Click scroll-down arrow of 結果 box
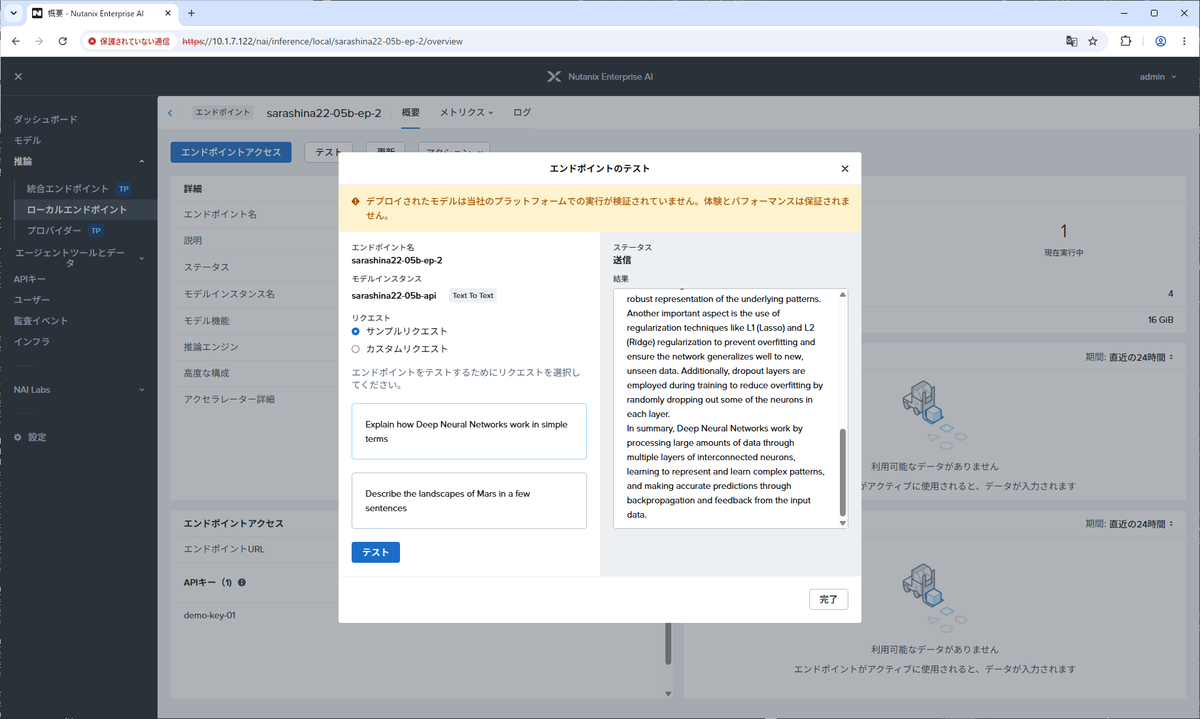 click(842, 523)
